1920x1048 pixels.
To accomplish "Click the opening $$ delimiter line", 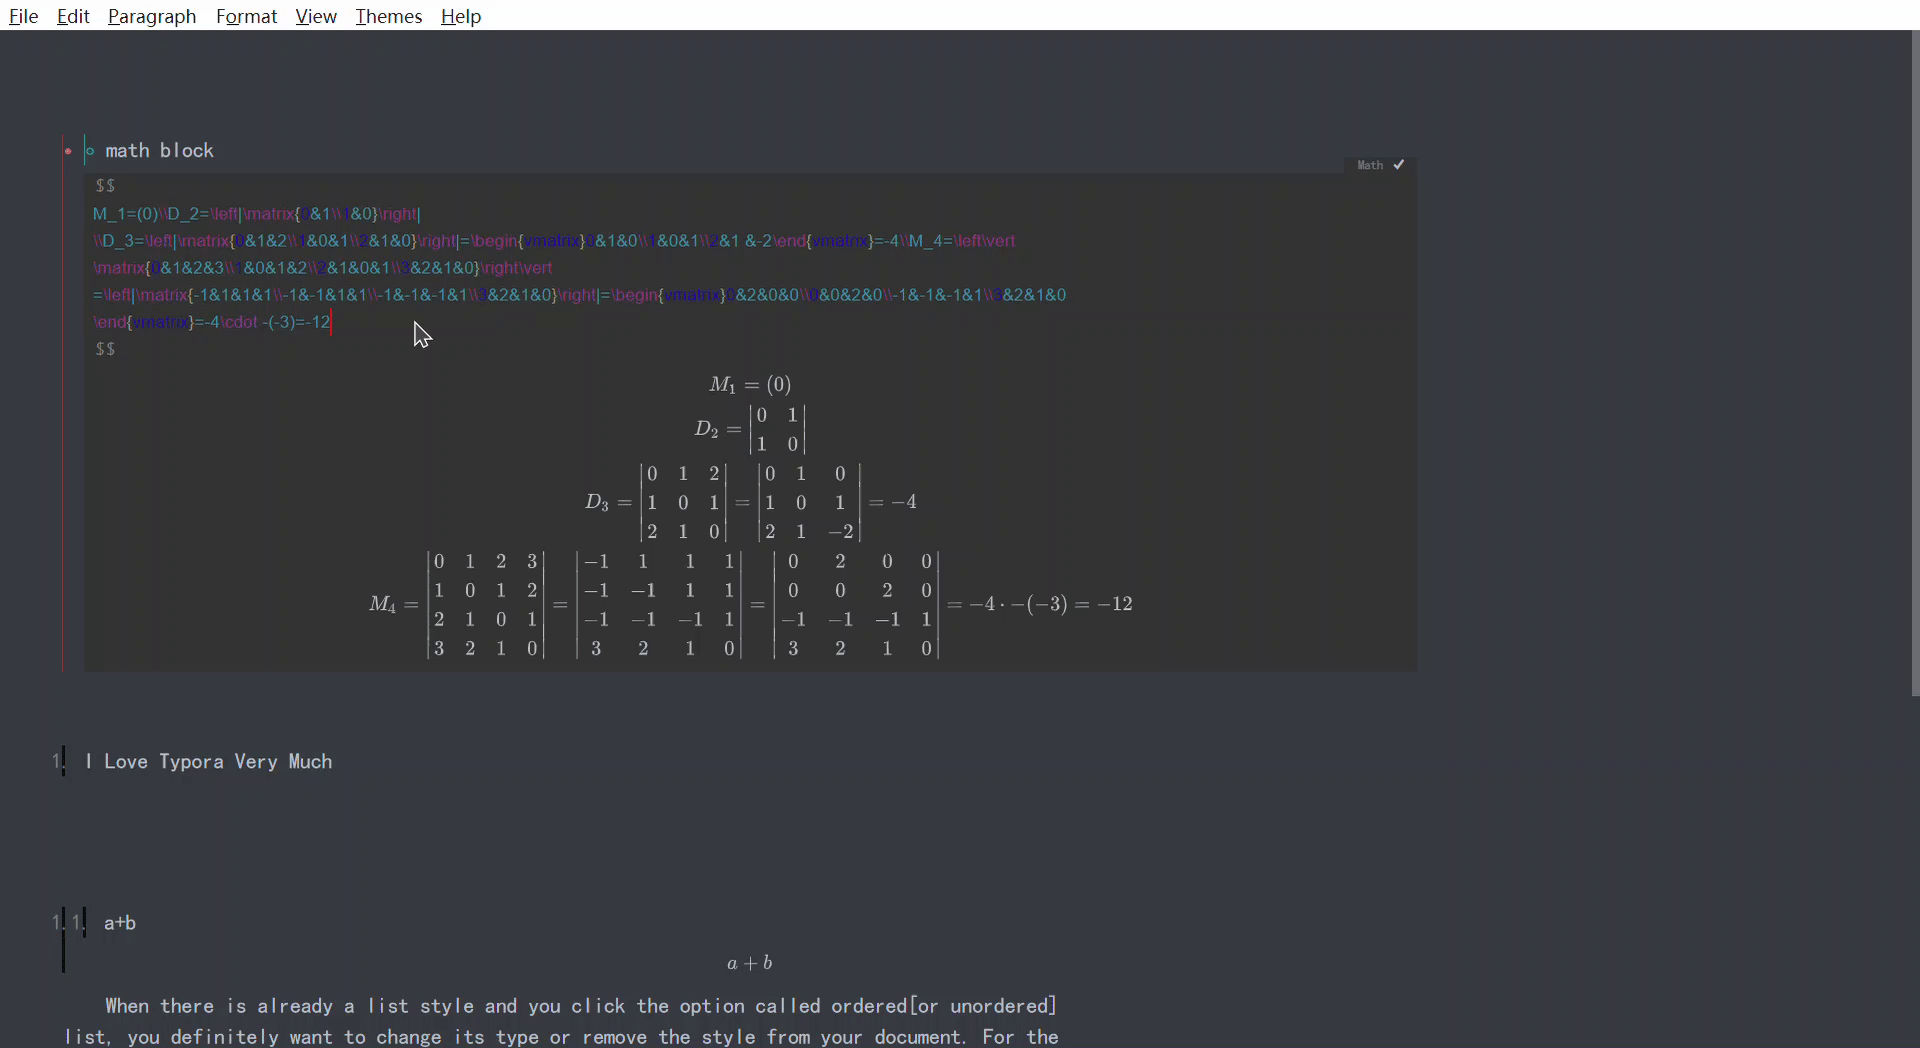I will [x=105, y=186].
